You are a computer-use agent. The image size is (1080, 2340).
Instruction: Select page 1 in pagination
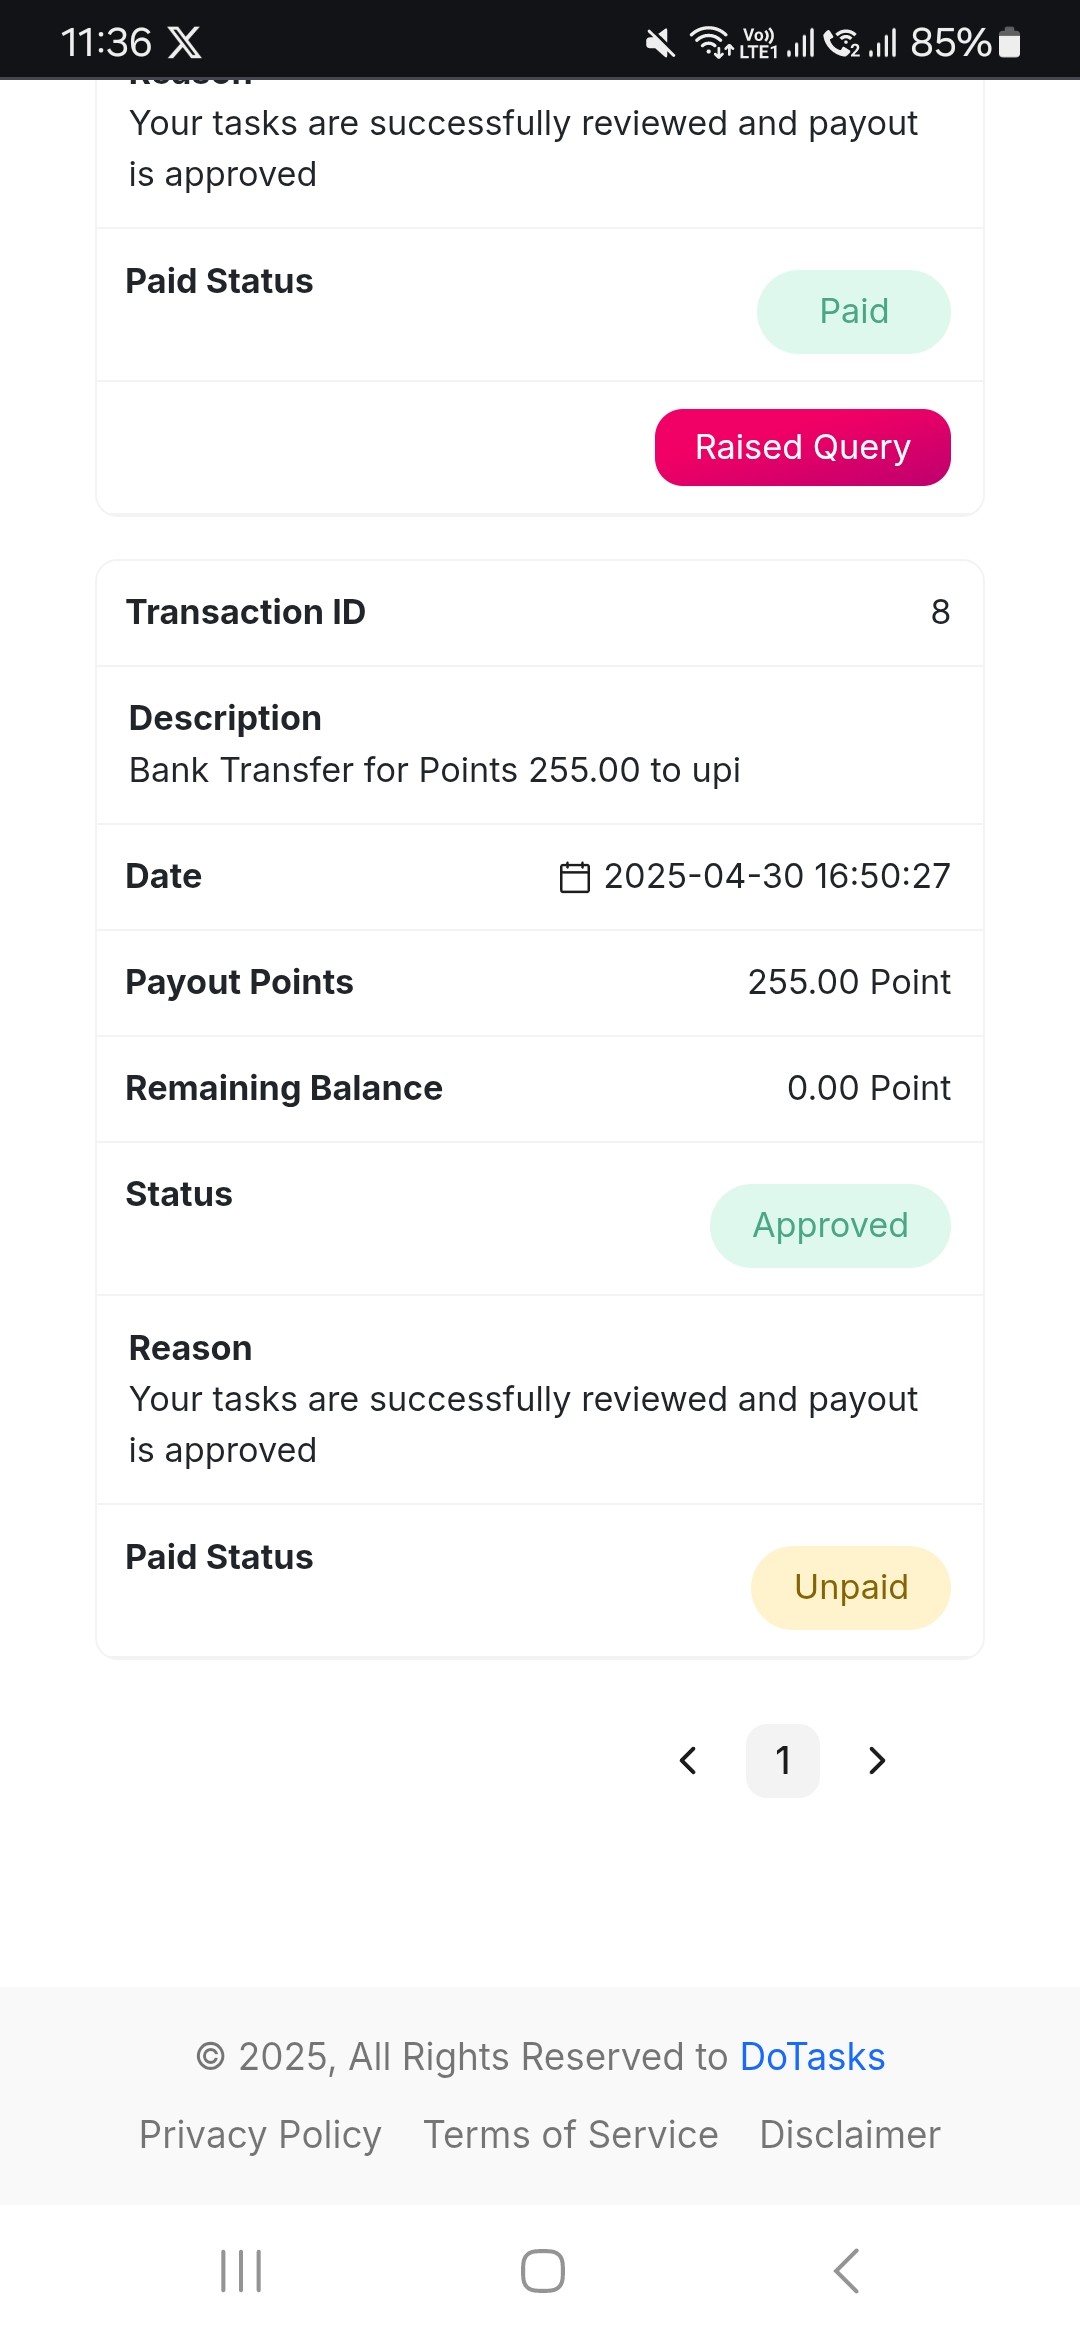(x=783, y=1760)
